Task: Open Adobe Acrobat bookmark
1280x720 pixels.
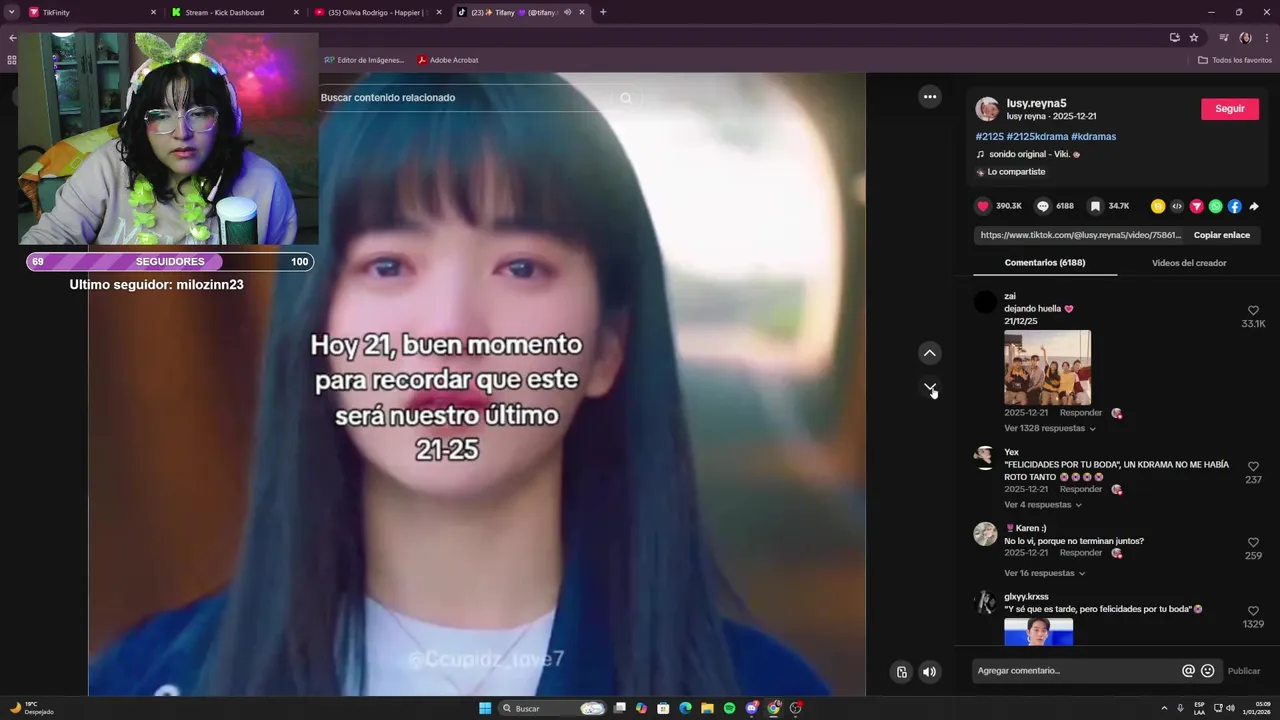Action: (x=448, y=60)
